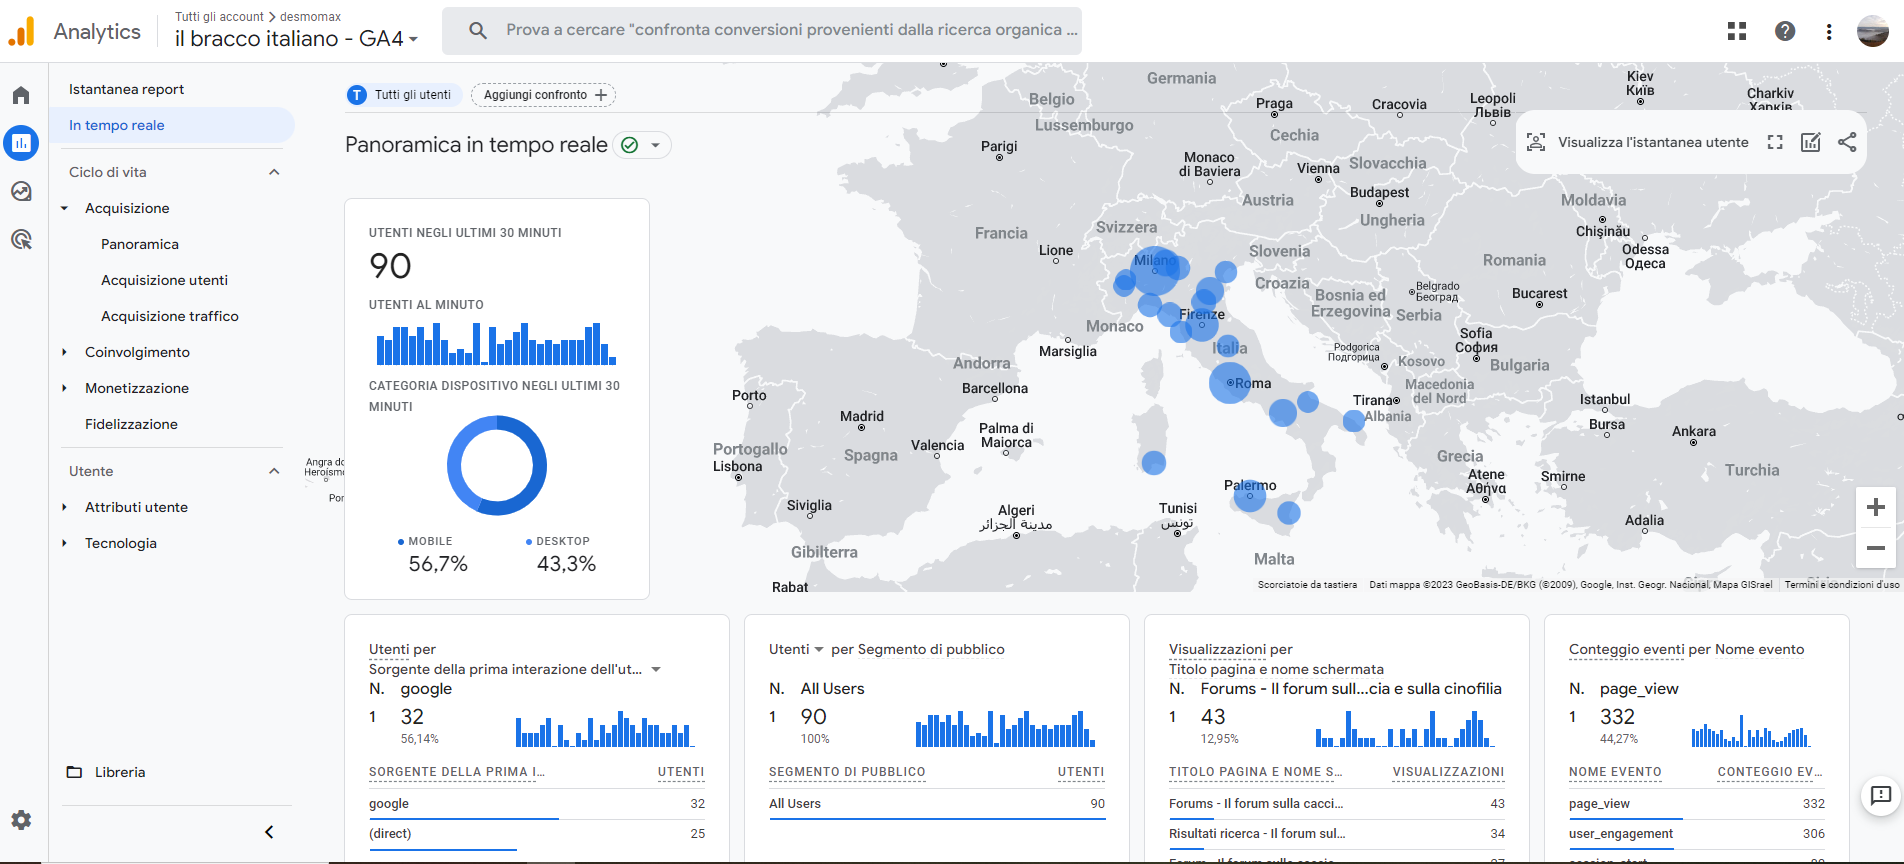Click the Google apps grid icon
The width and height of the screenshot is (1904, 864).
coord(1737,31)
